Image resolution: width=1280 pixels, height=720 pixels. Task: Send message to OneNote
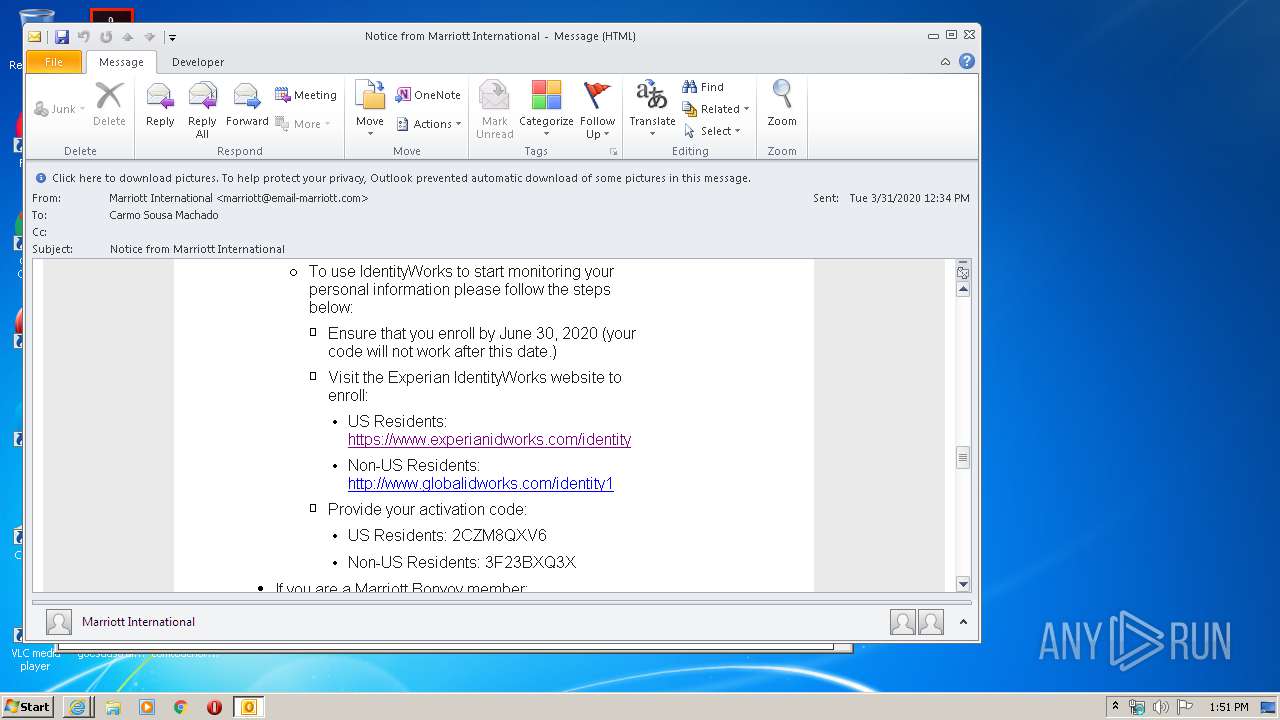coord(428,95)
